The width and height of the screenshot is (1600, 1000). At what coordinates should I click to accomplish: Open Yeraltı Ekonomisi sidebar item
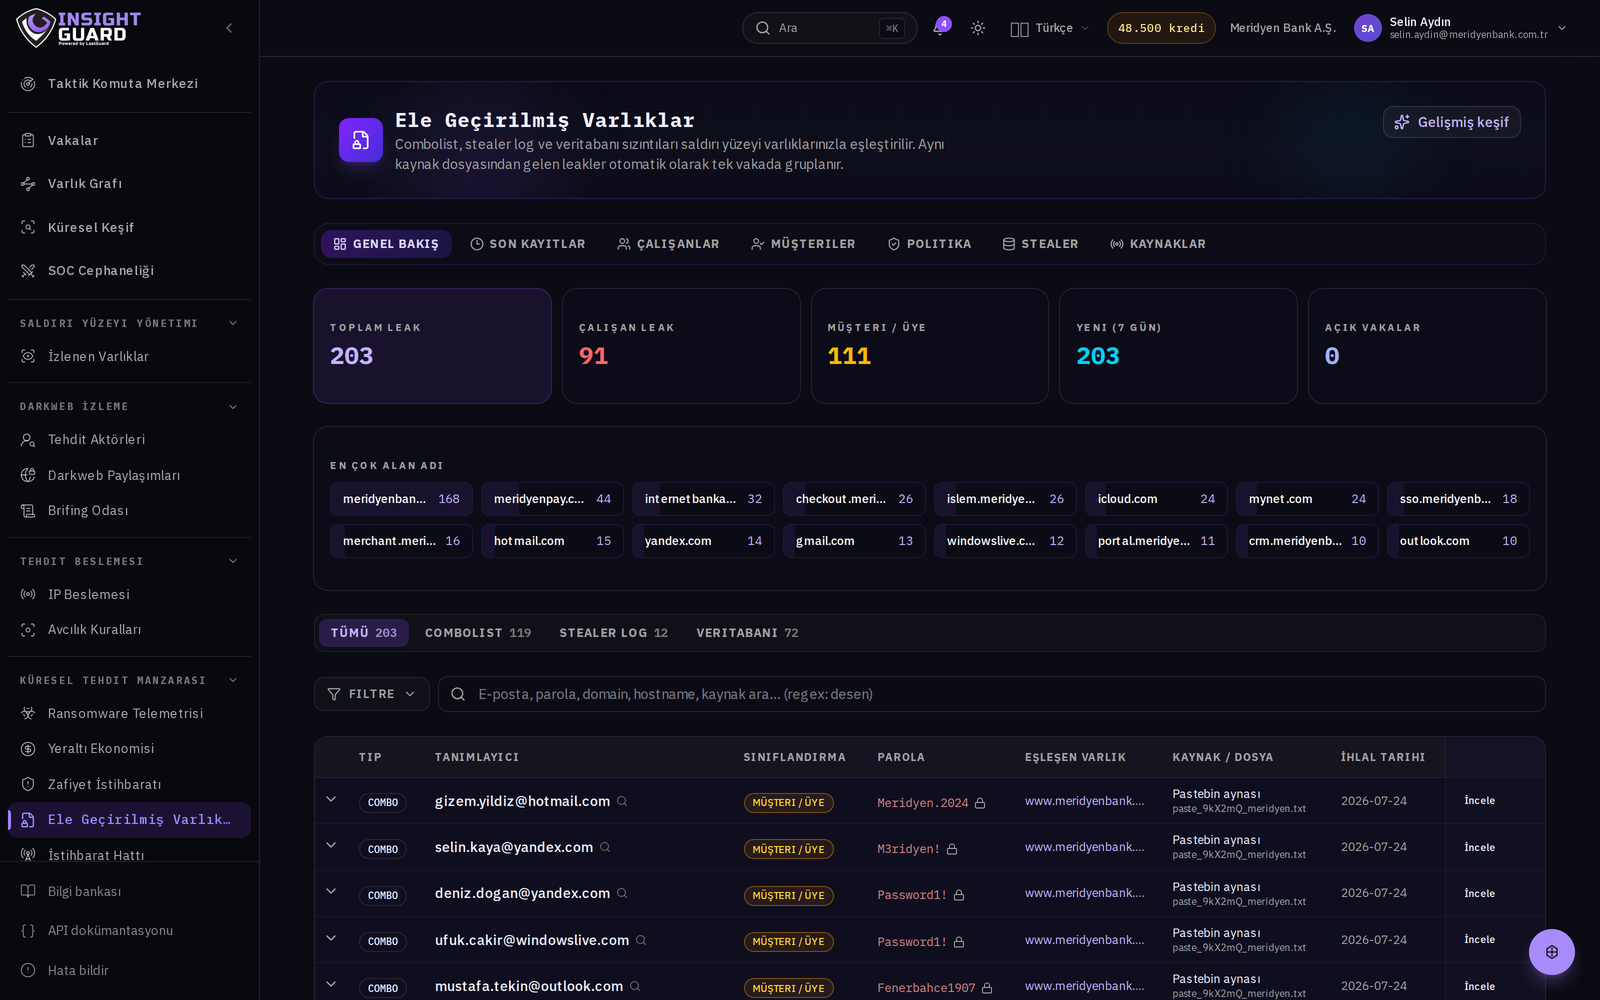tap(129, 749)
